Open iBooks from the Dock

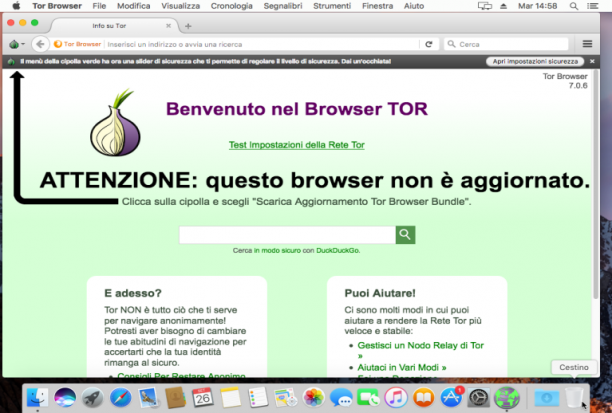pos(423,398)
